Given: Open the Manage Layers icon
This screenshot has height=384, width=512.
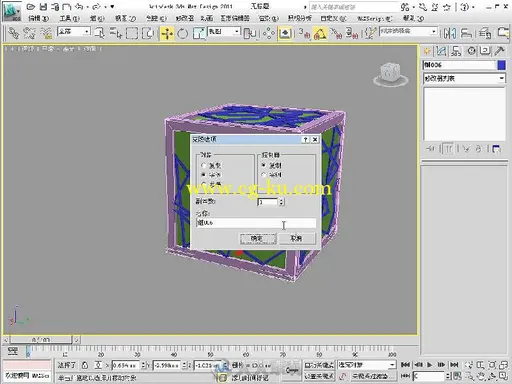Looking at the screenshot, I should [485, 33].
